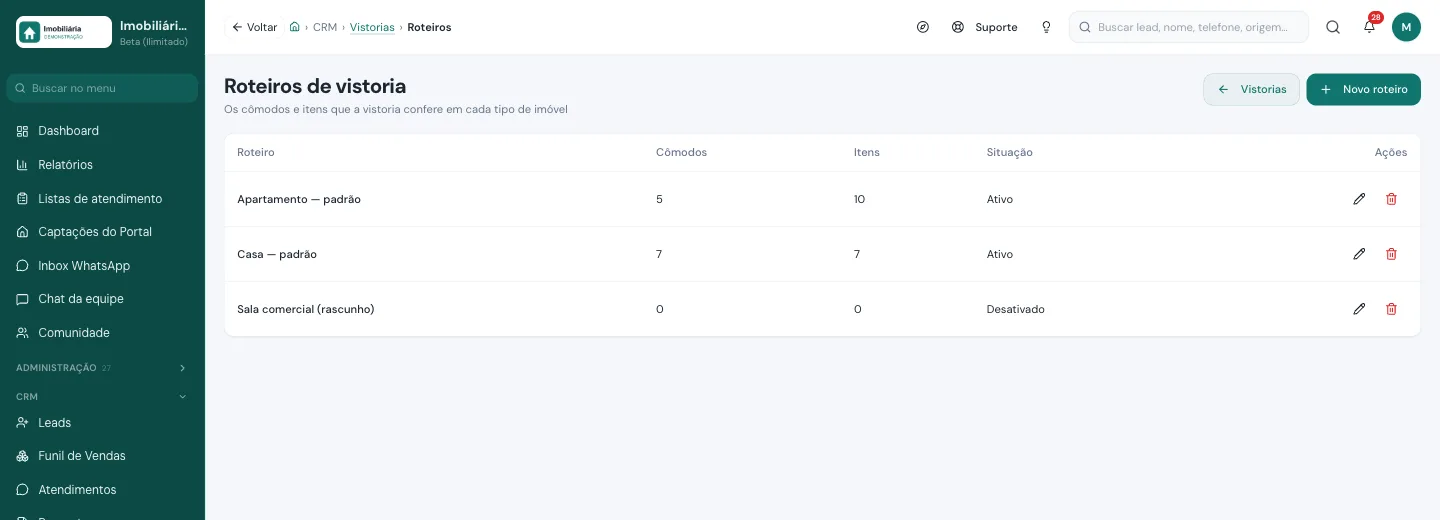1440x520 pixels.
Task: Go to home via breadcrumb house icon
Action: point(294,27)
